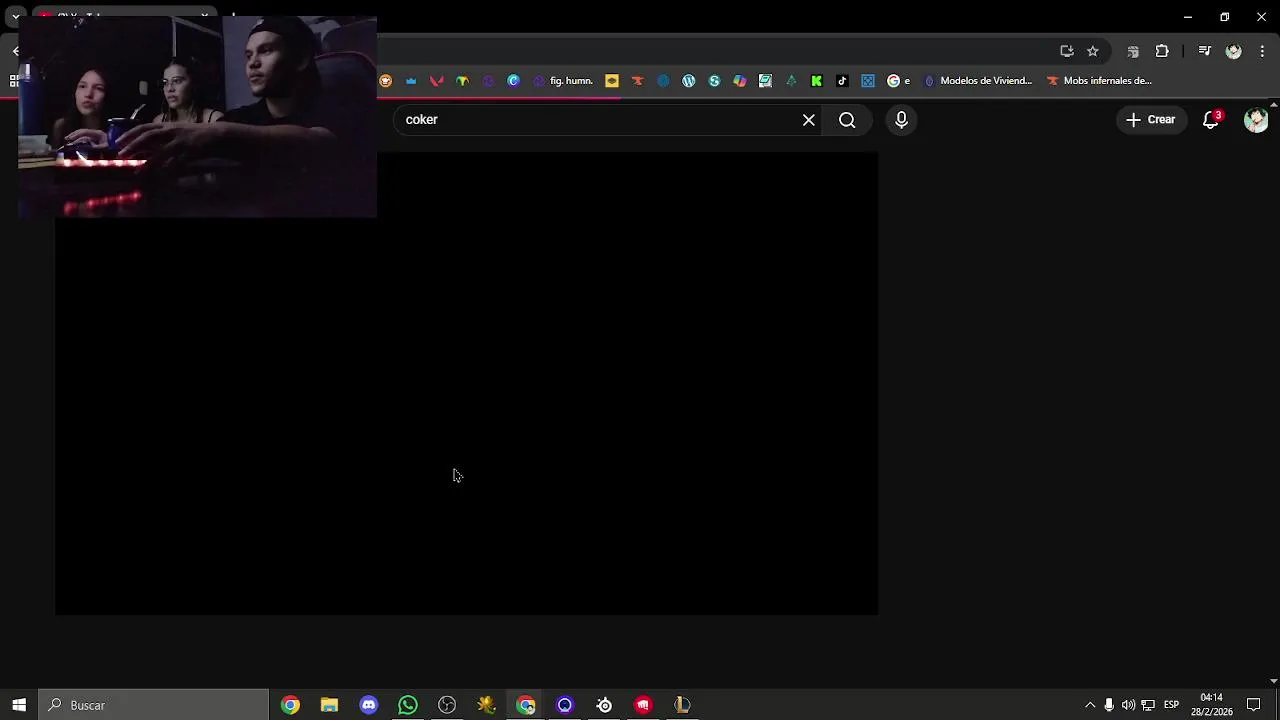The image size is (1280, 720).
Task: Open the Mobs infernales de... bookmark
Action: pos(1099,81)
